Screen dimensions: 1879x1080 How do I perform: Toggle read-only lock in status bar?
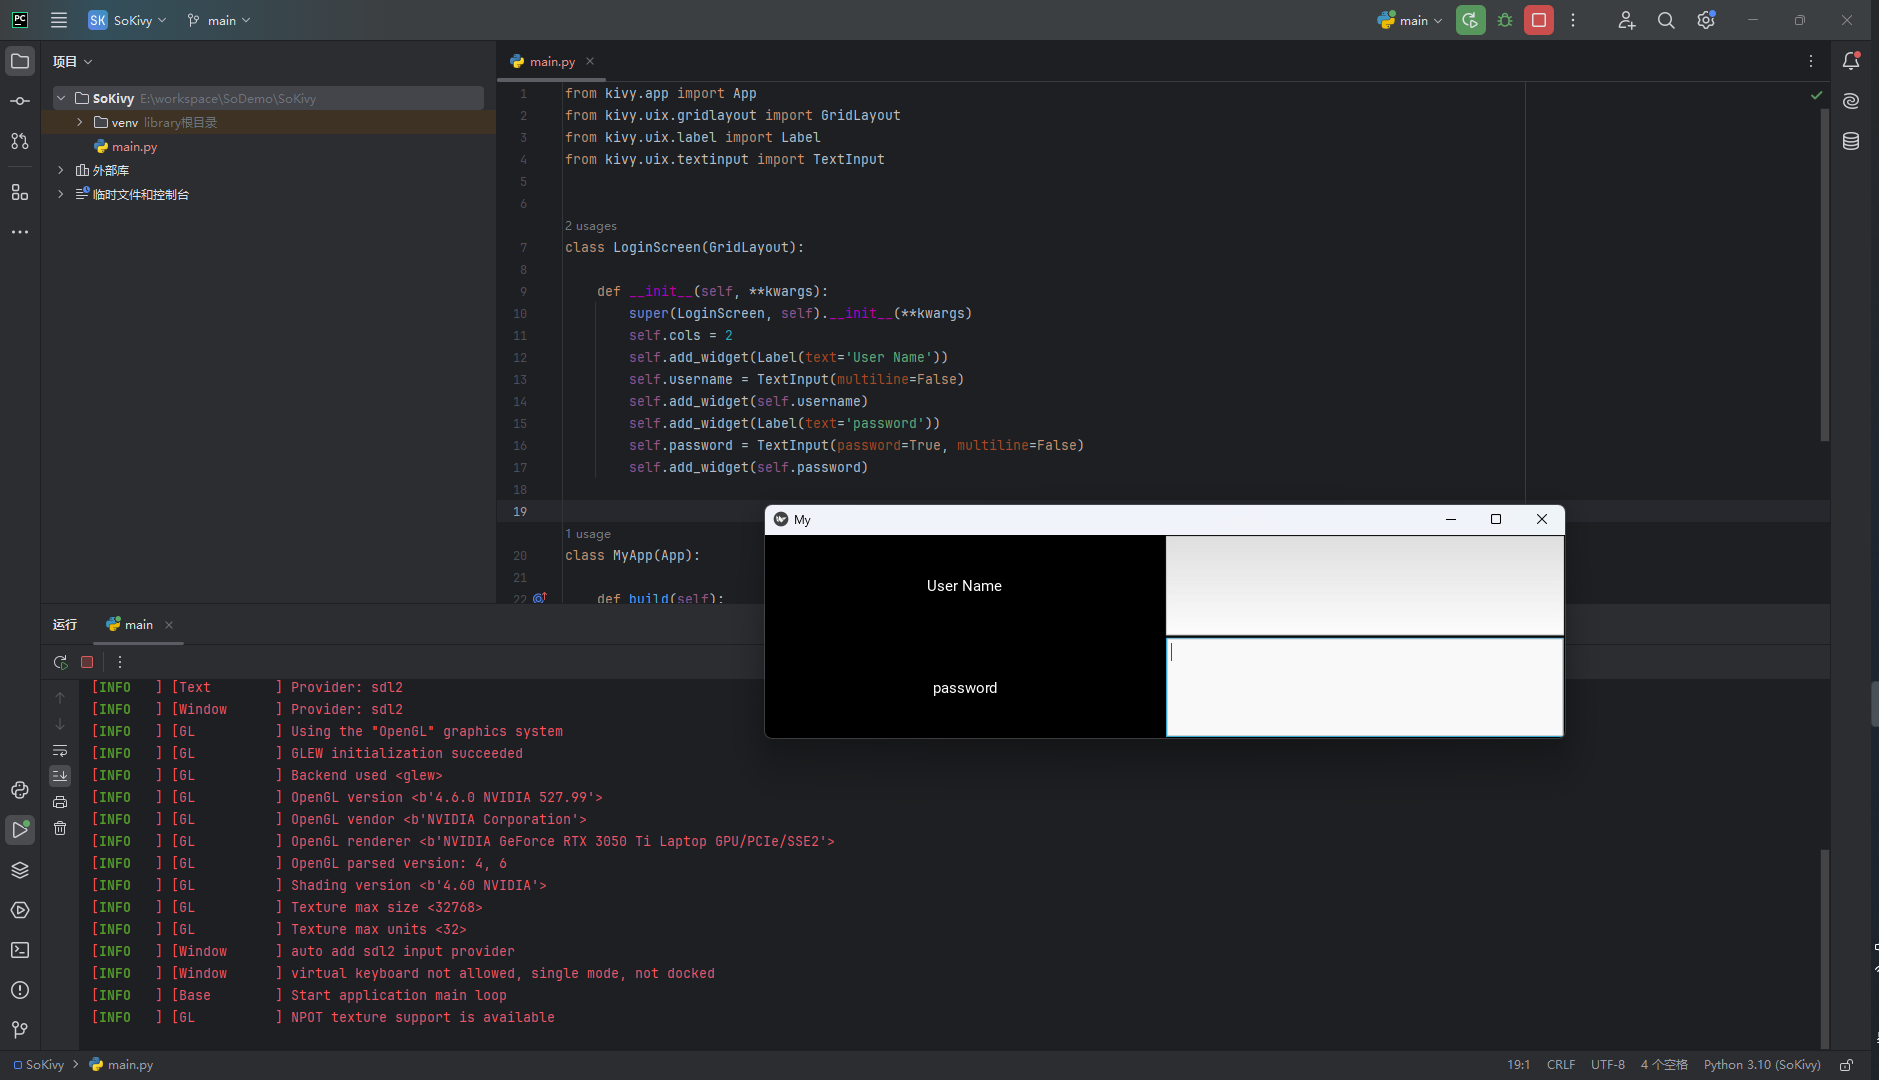click(1847, 1065)
